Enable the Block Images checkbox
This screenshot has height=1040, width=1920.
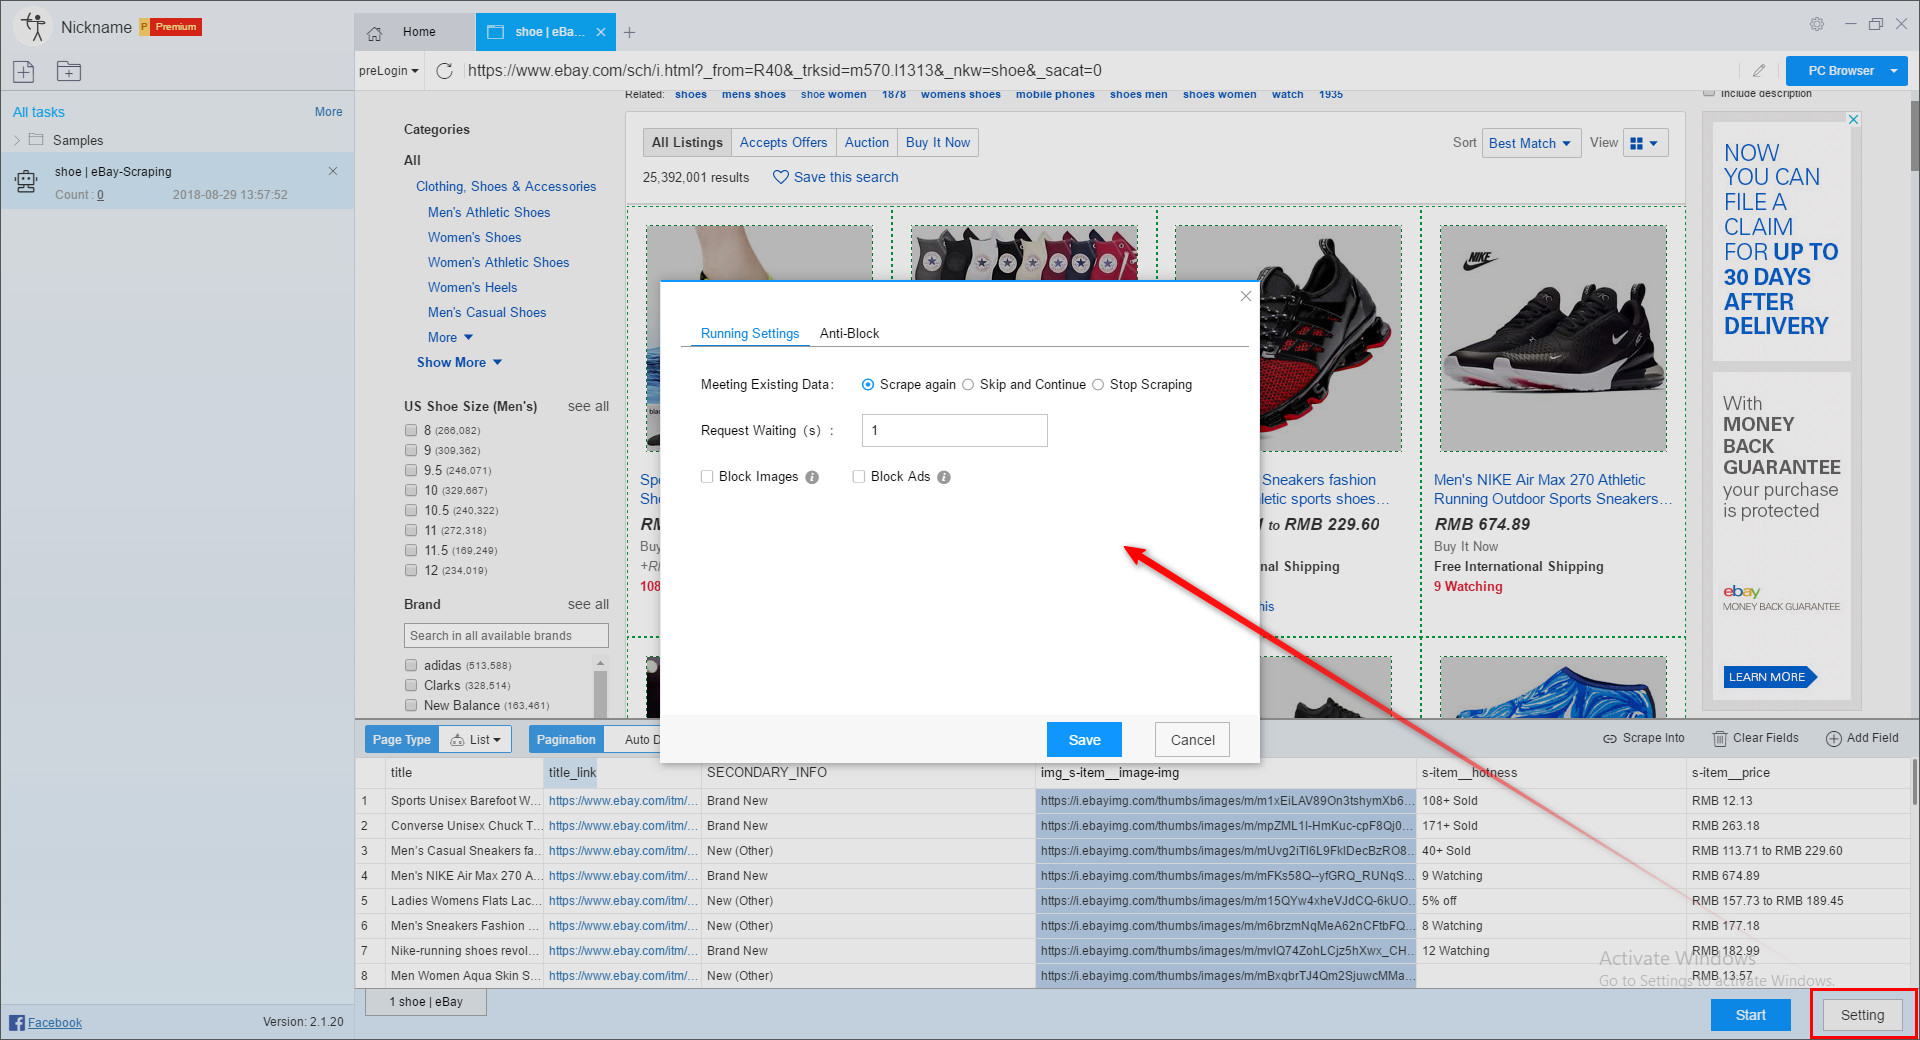click(708, 476)
